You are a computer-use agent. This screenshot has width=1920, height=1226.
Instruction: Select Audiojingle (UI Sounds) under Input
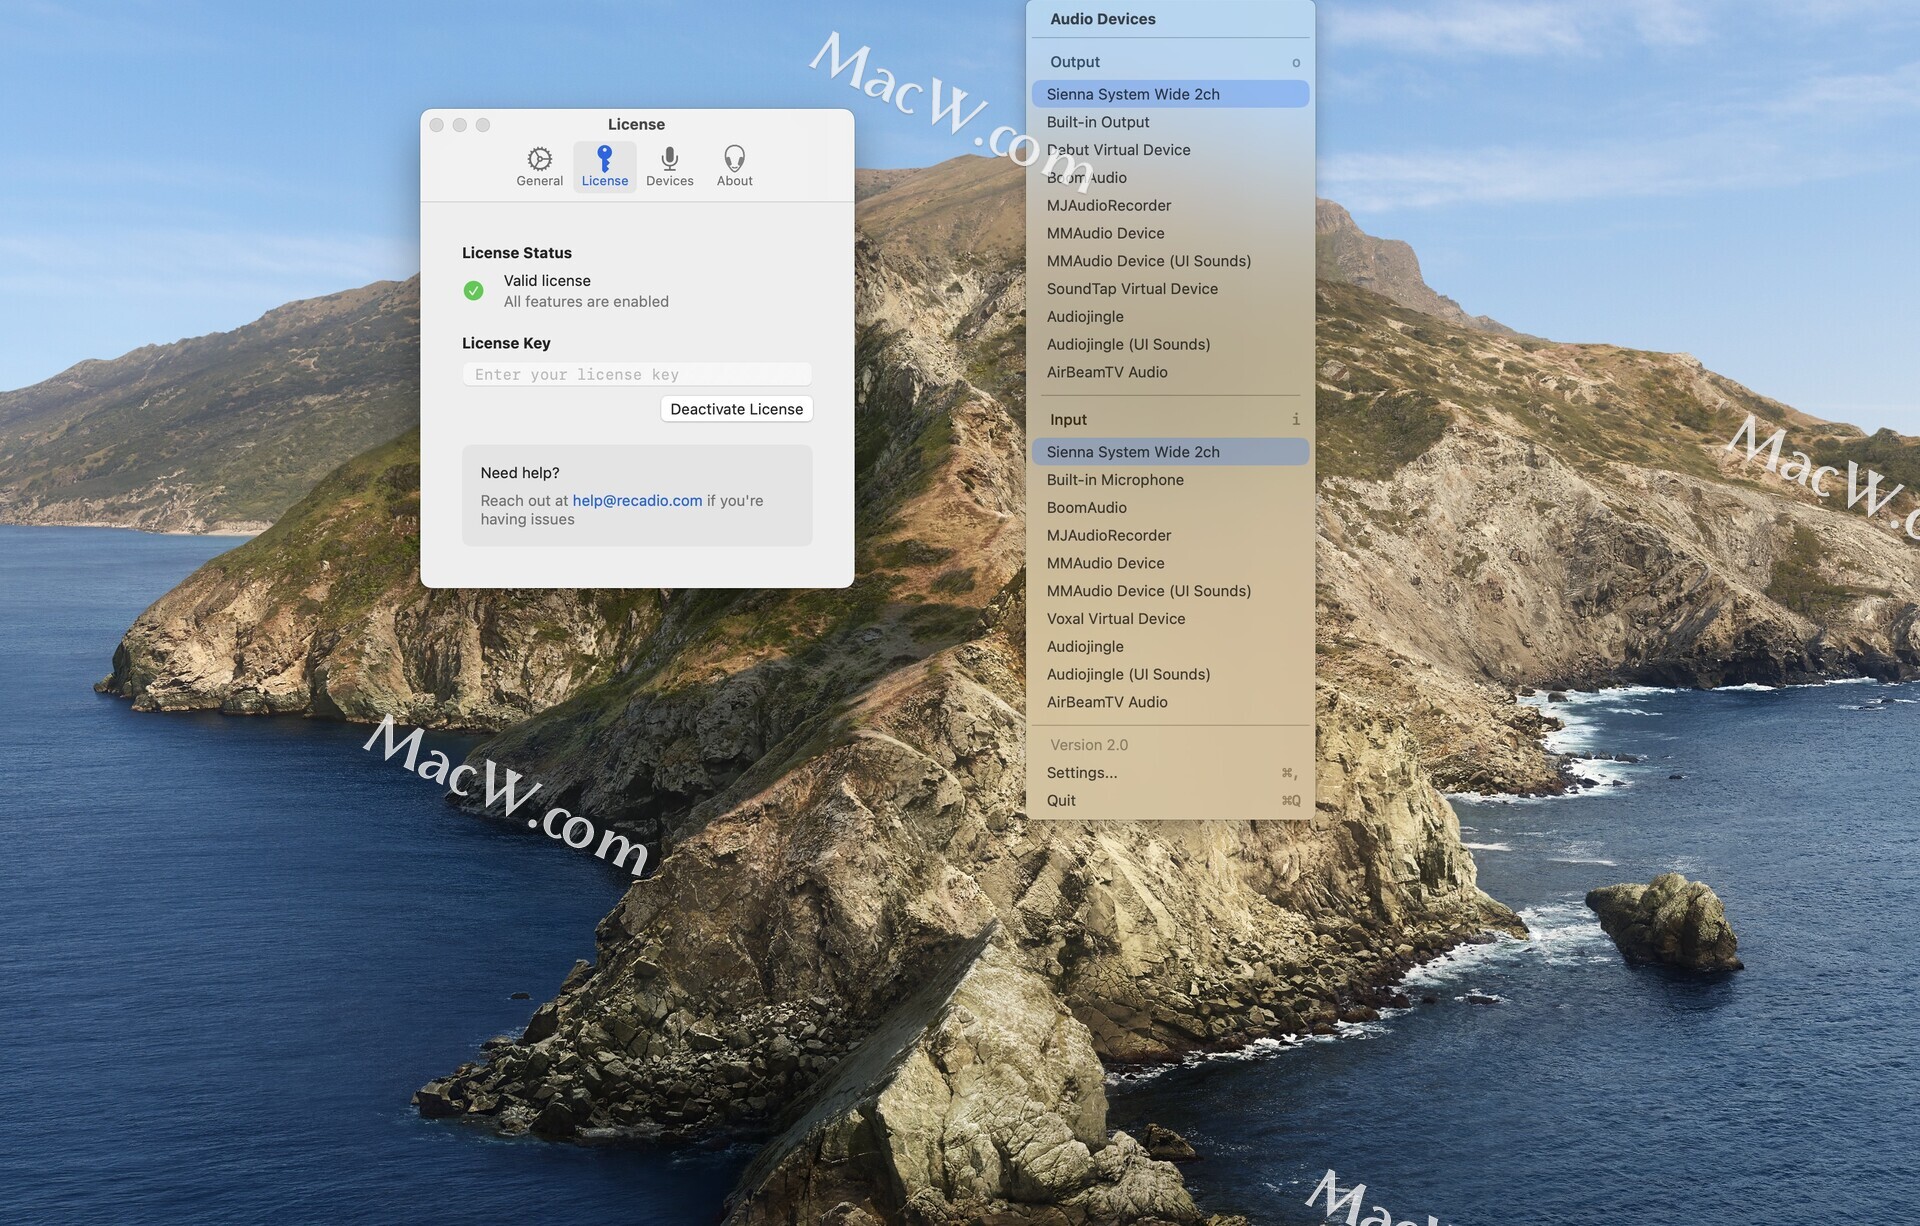pos(1127,675)
